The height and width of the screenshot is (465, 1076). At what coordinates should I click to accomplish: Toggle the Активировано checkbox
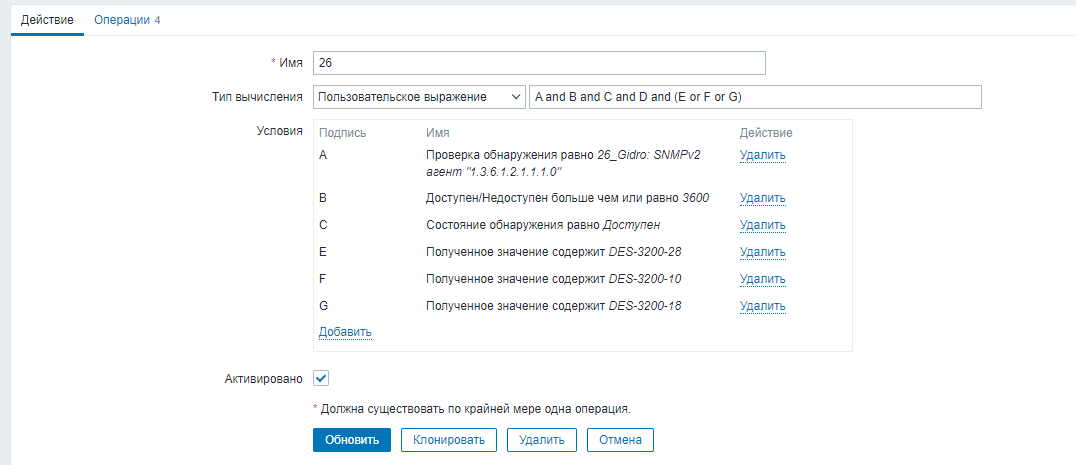click(321, 378)
